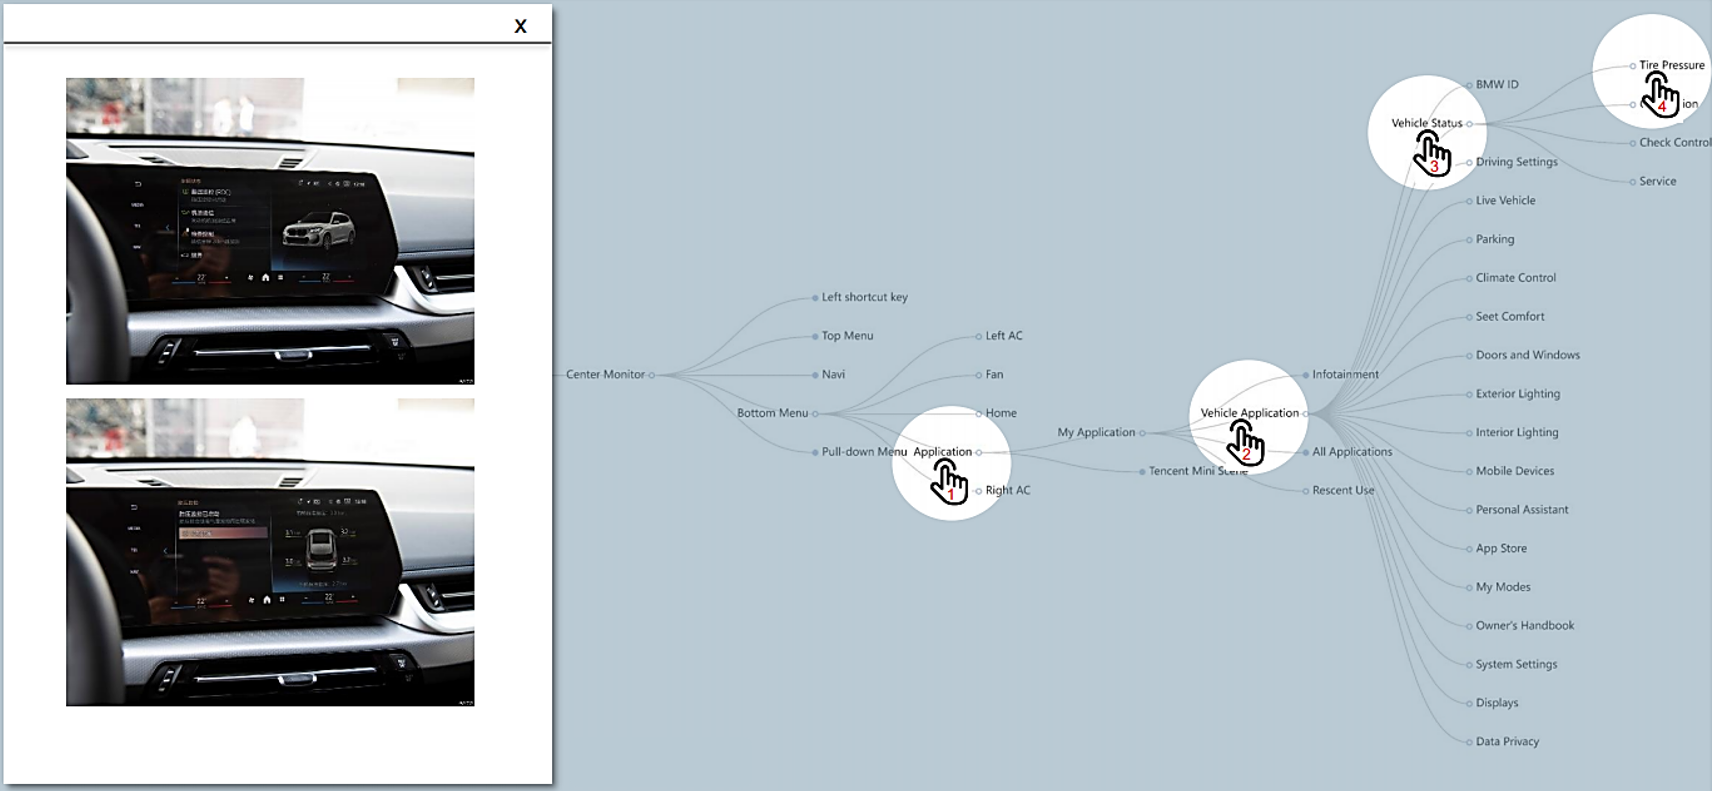Select the Infotainment node
The image size is (1712, 791).
[x=1345, y=374]
